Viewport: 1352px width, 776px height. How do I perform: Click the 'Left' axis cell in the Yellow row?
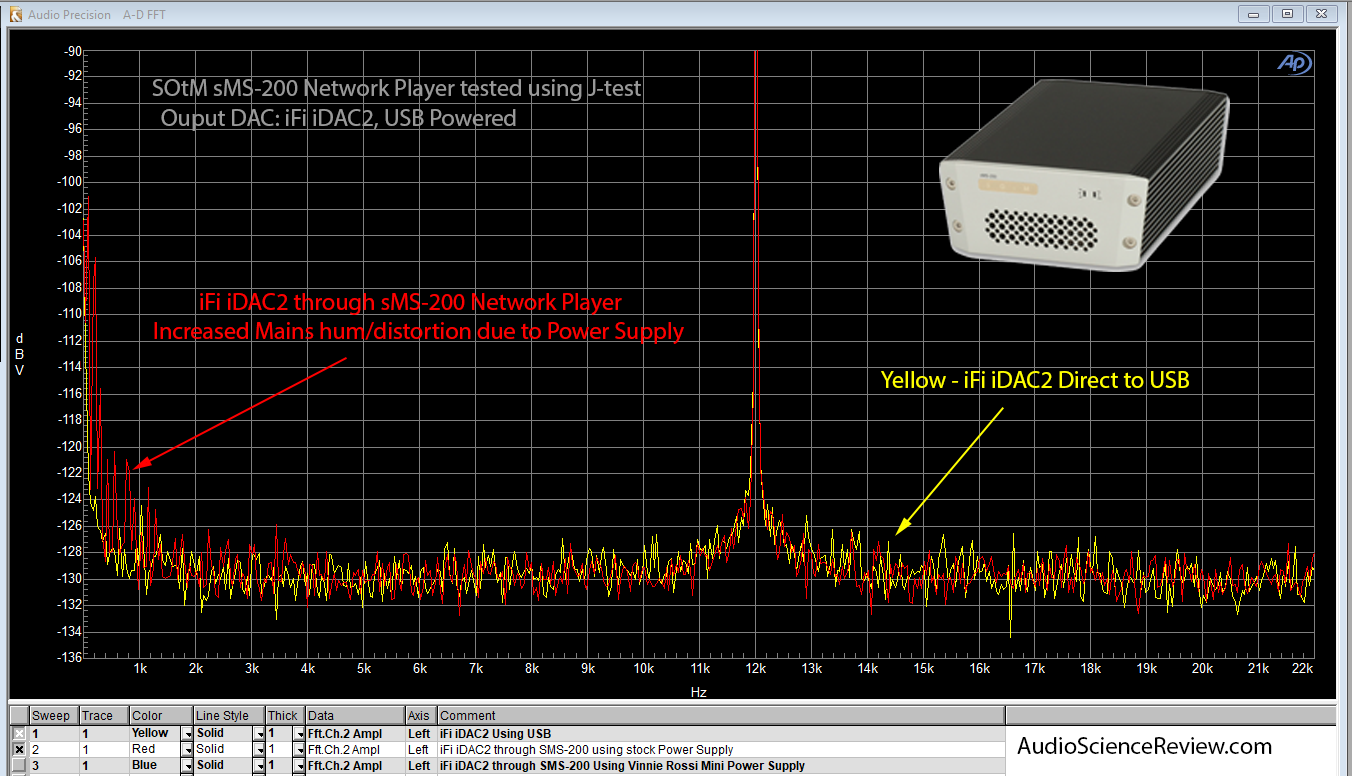pyautogui.click(x=421, y=734)
